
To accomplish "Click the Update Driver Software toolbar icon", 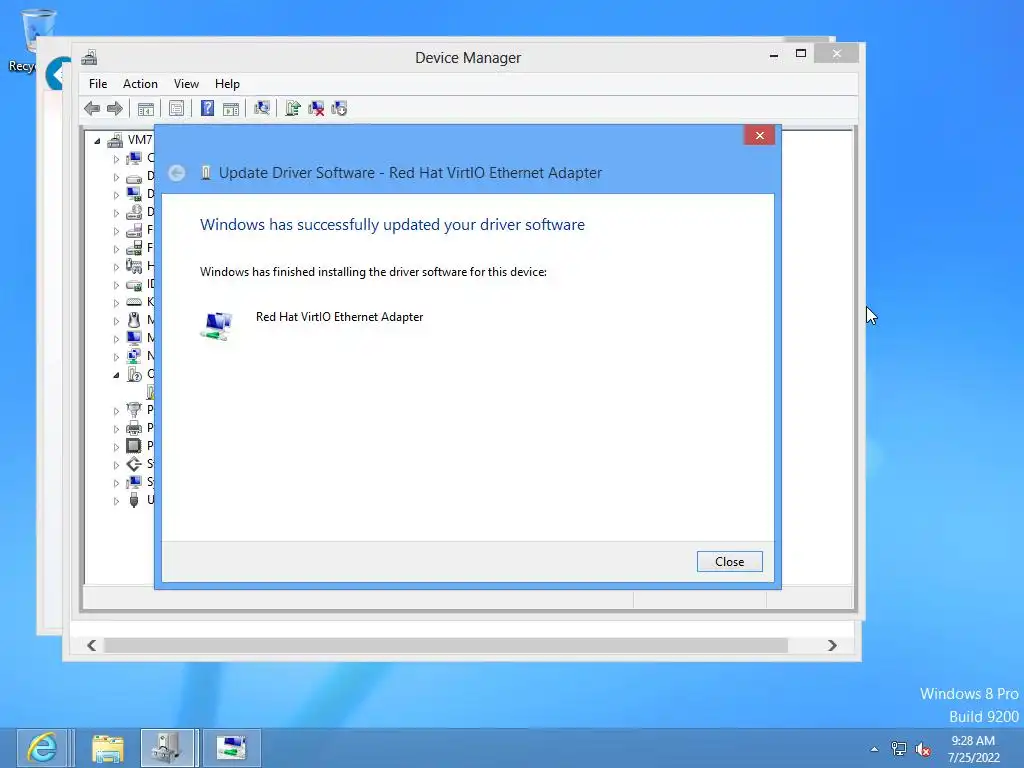I will (293, 108).
